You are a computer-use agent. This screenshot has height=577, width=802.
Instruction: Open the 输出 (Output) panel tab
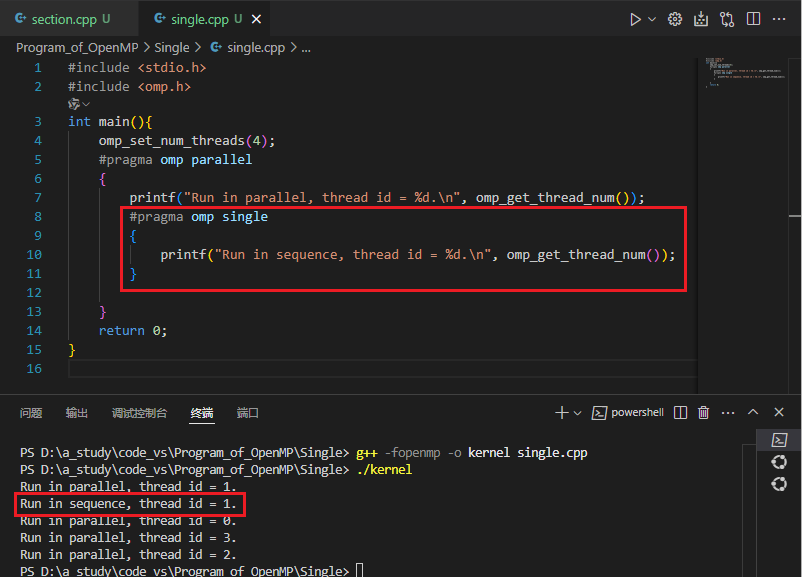pyautogui.click(x=77, y=413)
